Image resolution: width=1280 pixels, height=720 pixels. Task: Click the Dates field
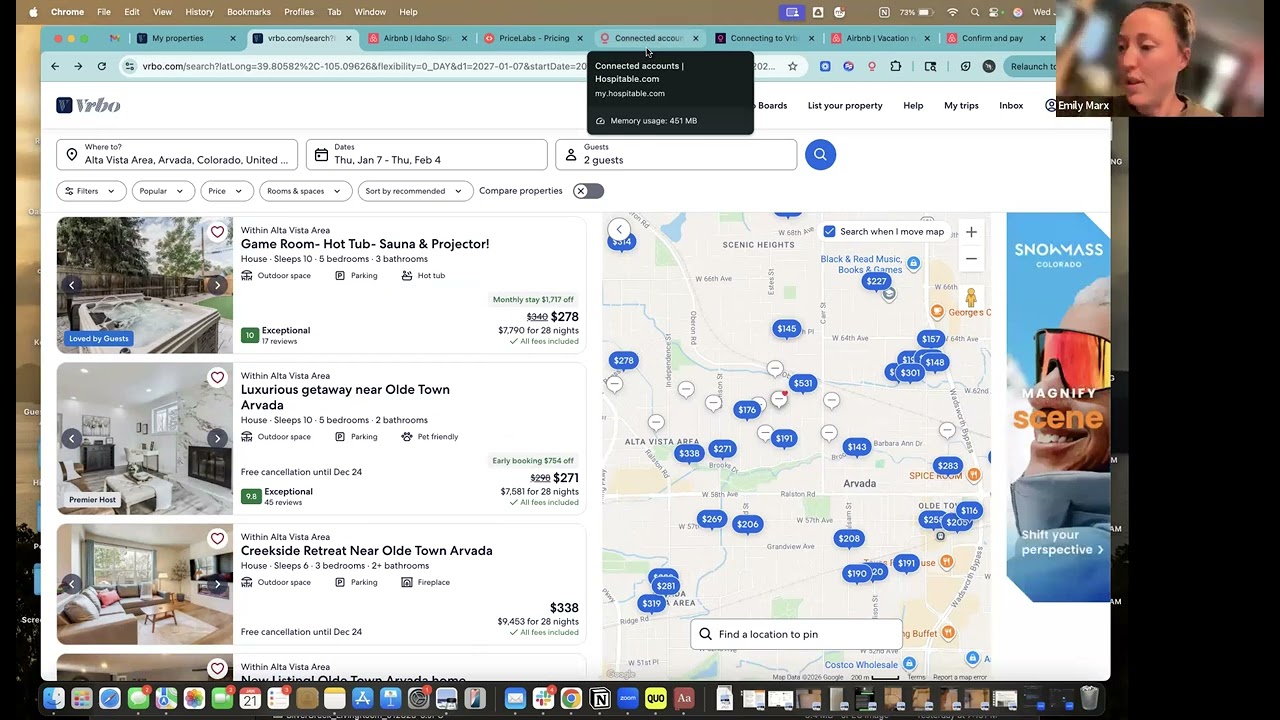coord(427,154)
